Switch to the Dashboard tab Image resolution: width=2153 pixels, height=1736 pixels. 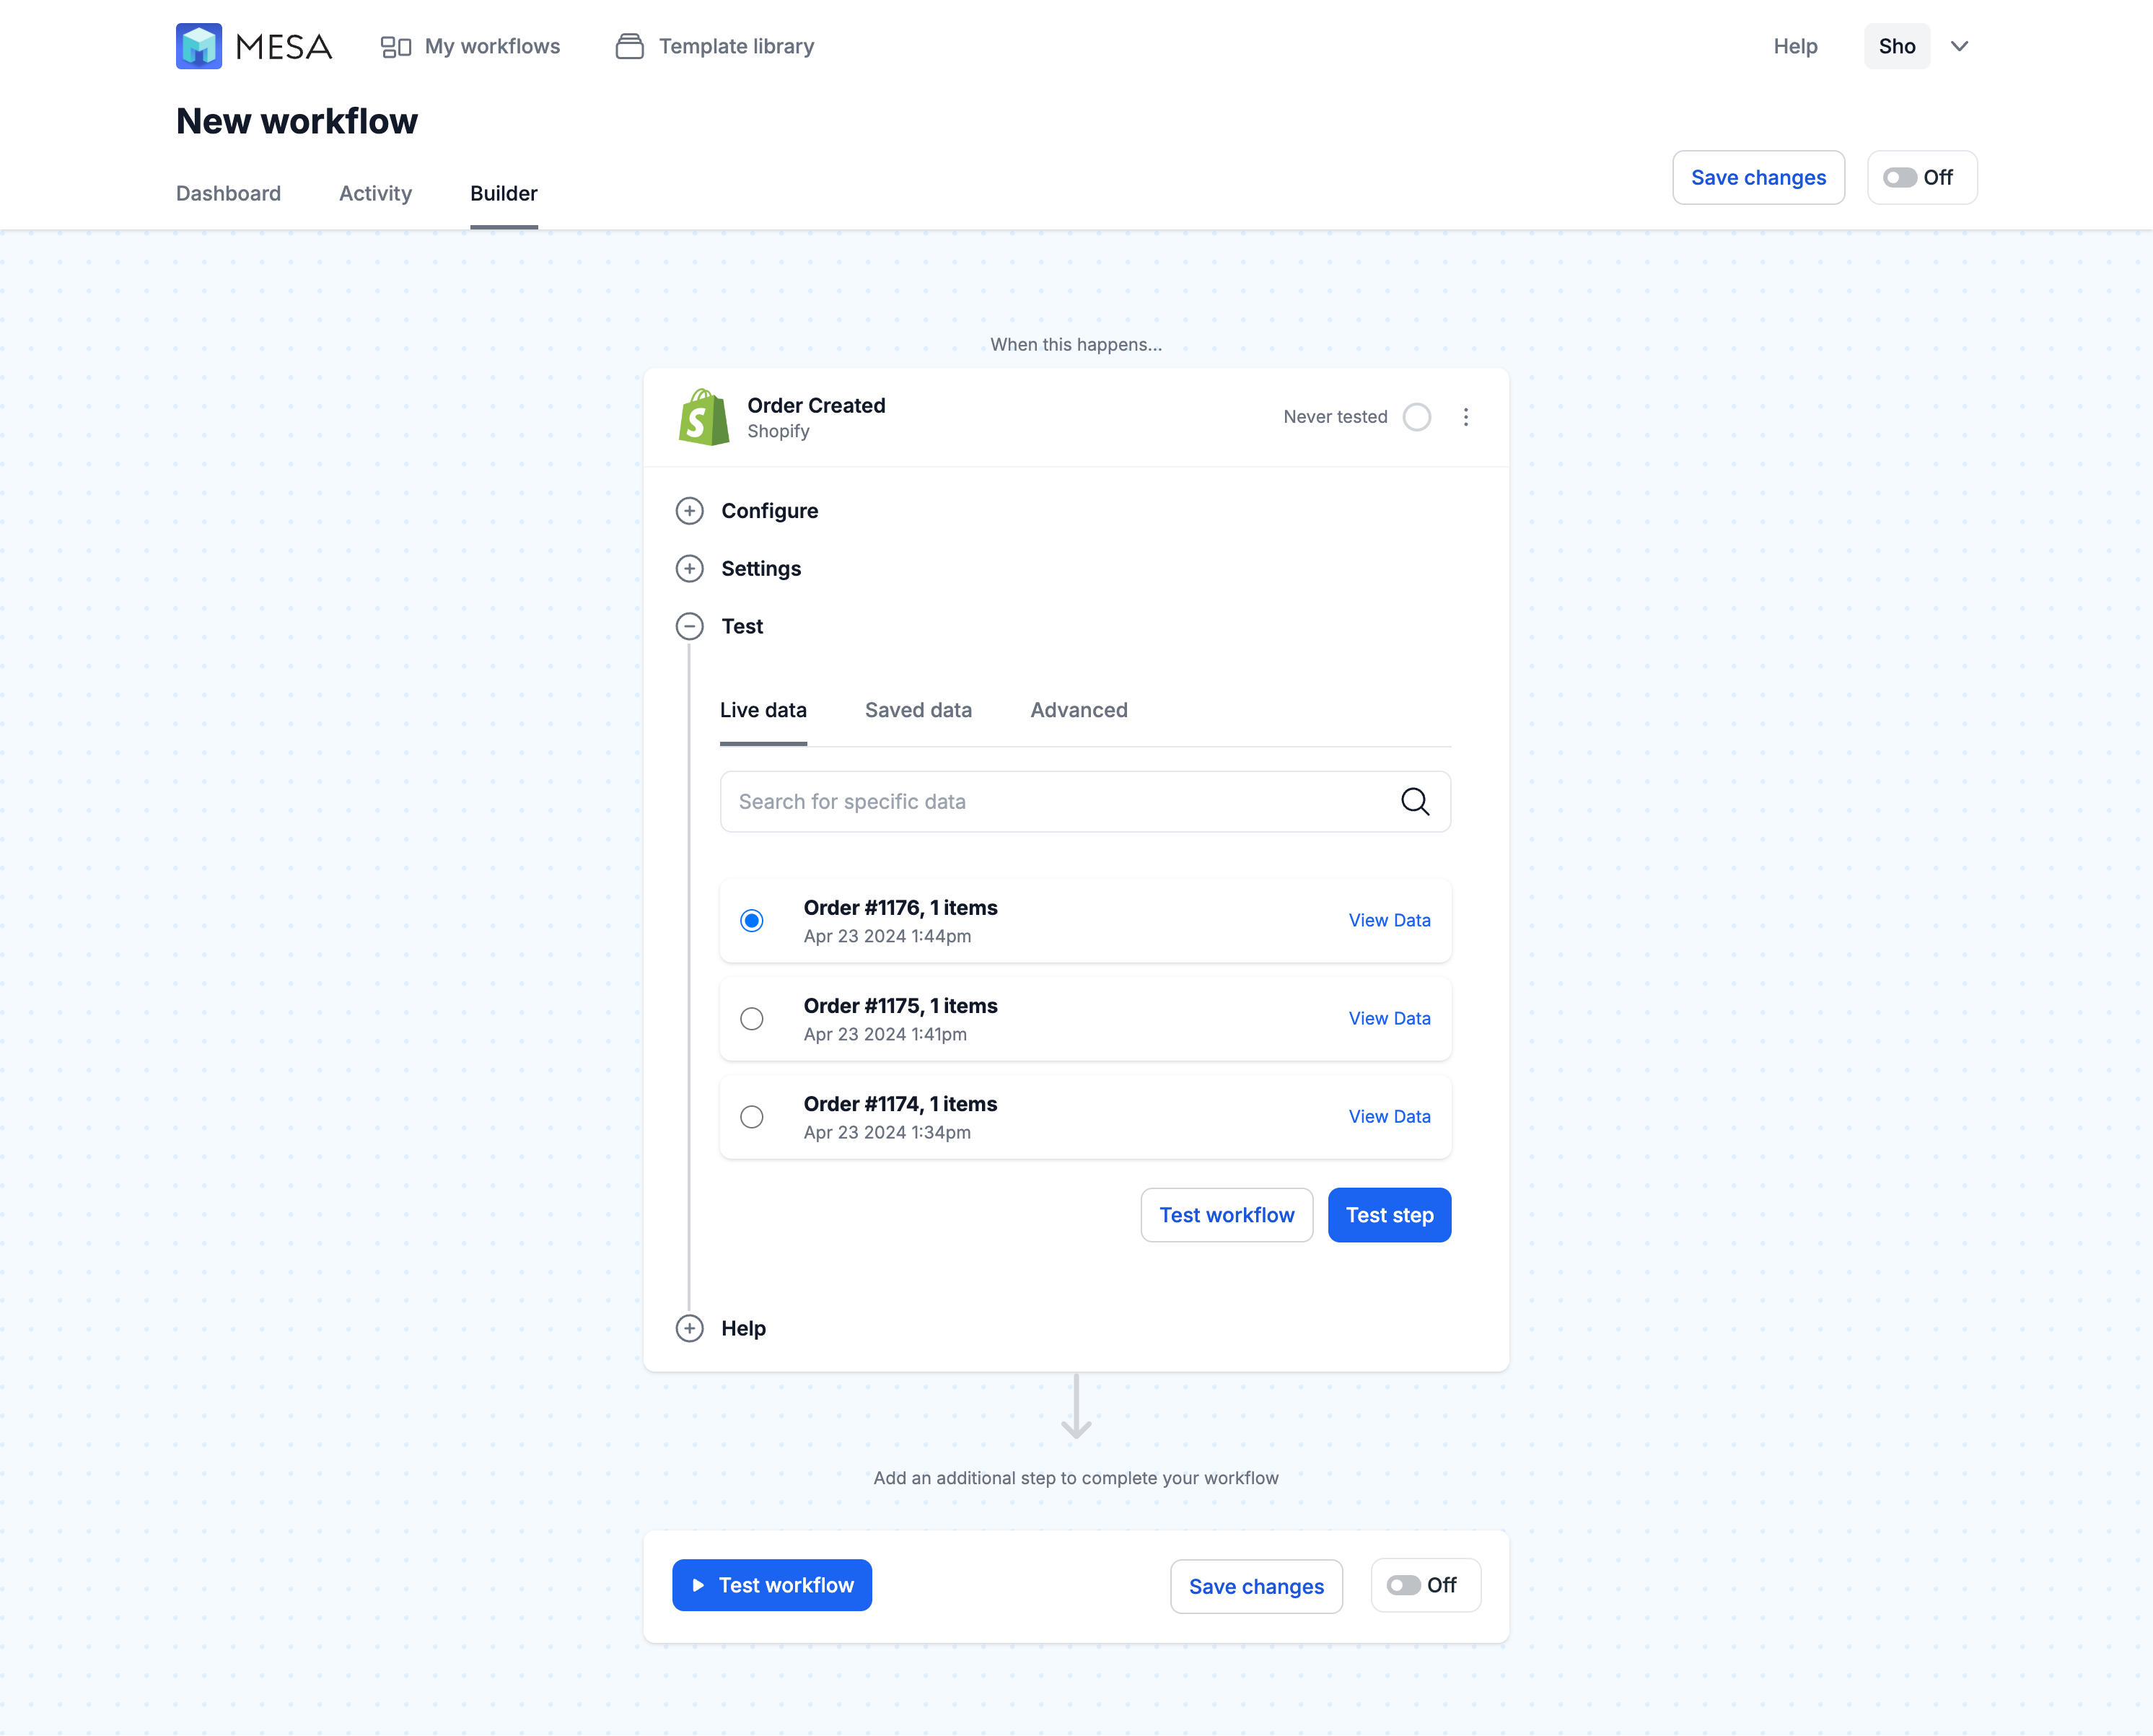(228, 193)
